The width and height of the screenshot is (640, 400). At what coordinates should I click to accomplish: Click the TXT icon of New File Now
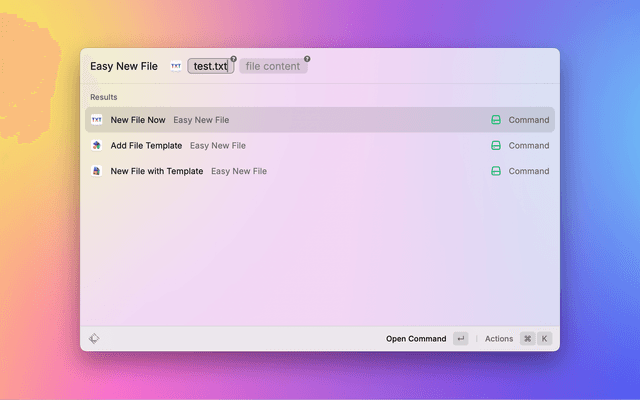pyautogui.click(x=97, y=120)
